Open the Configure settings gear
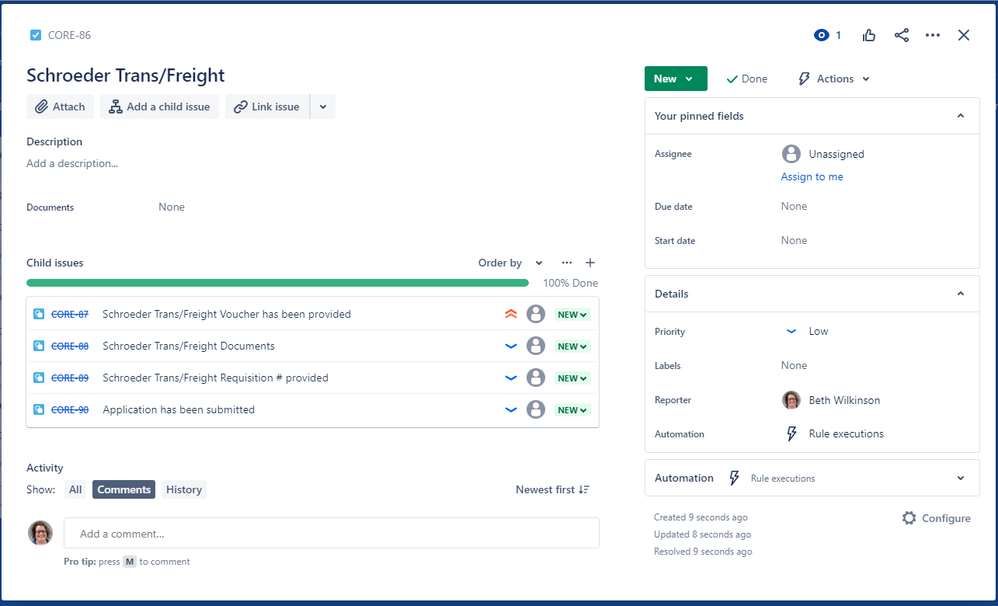 pyautogui.click(x=908, y=518)
